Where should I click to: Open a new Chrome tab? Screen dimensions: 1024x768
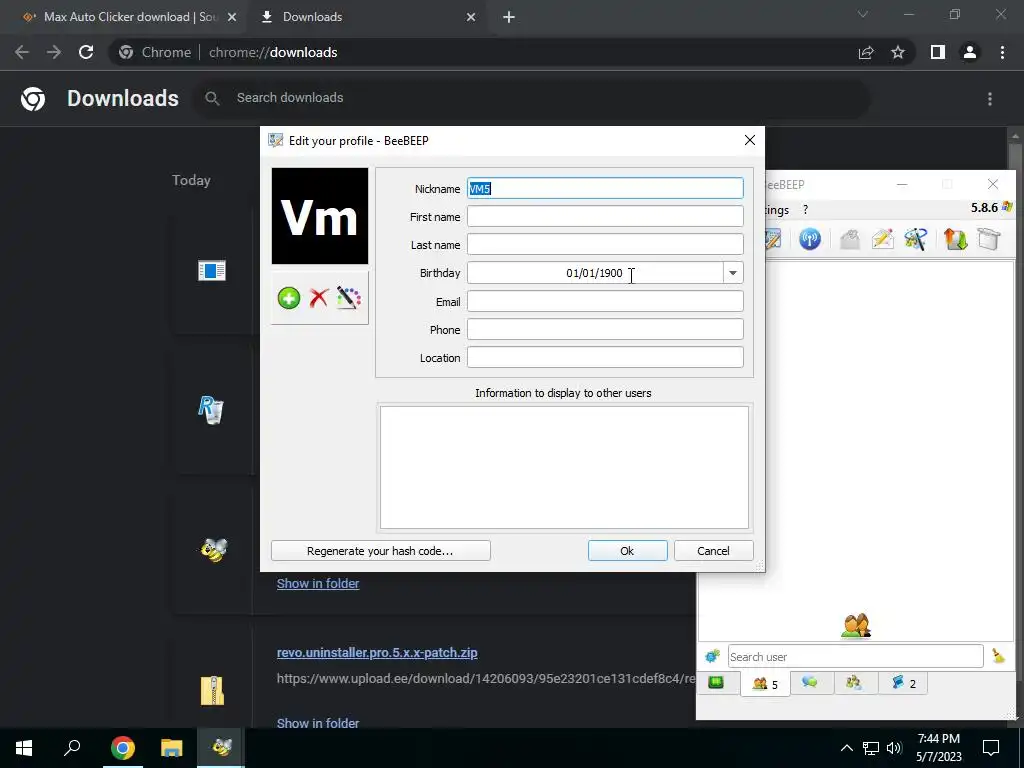pyautogui.click(x=509, y=17)
